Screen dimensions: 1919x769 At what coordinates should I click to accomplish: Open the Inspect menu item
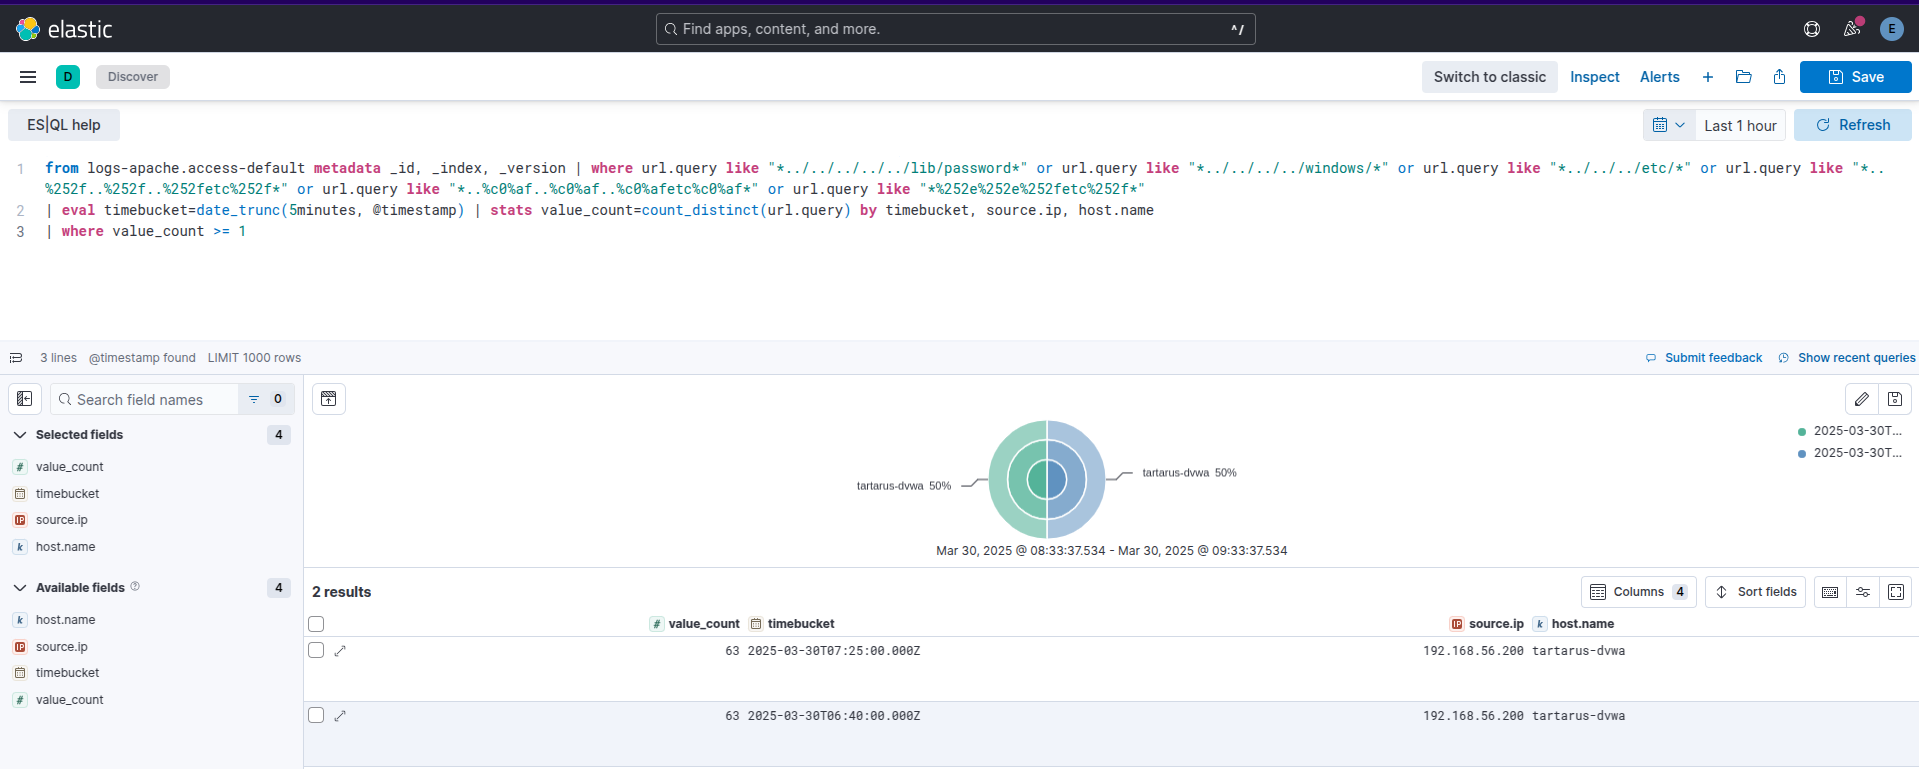(x=1594, y=77)
